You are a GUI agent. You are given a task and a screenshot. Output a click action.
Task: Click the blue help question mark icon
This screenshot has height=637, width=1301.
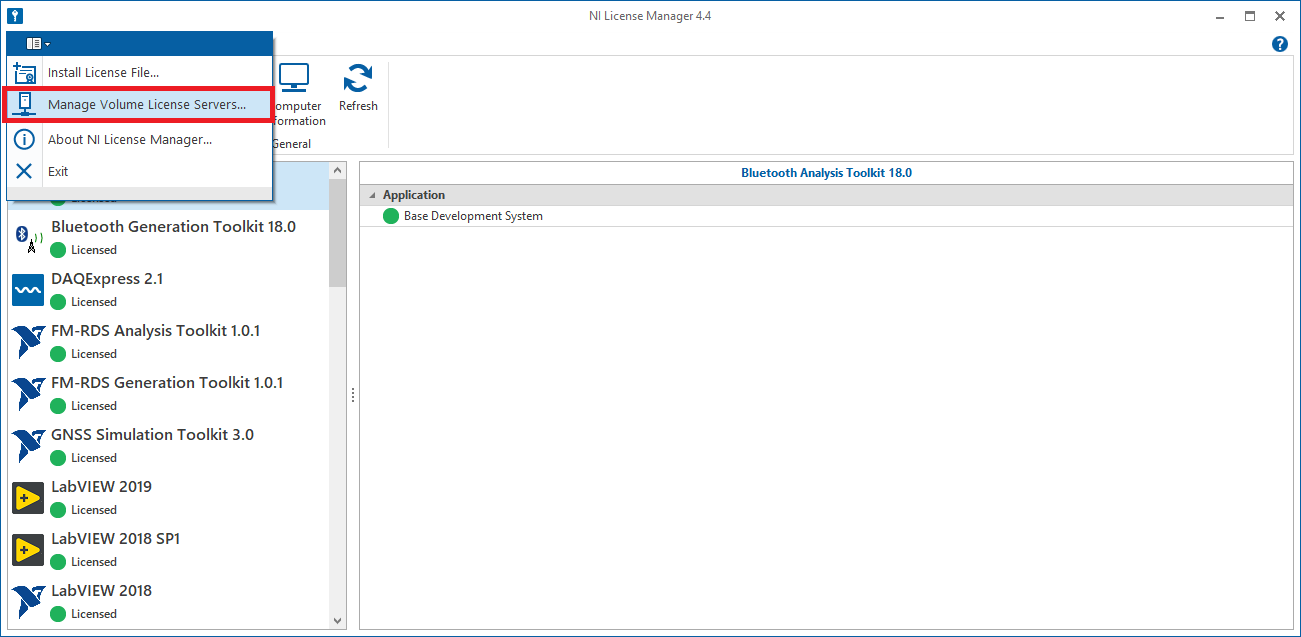[x=1279, y=44]
